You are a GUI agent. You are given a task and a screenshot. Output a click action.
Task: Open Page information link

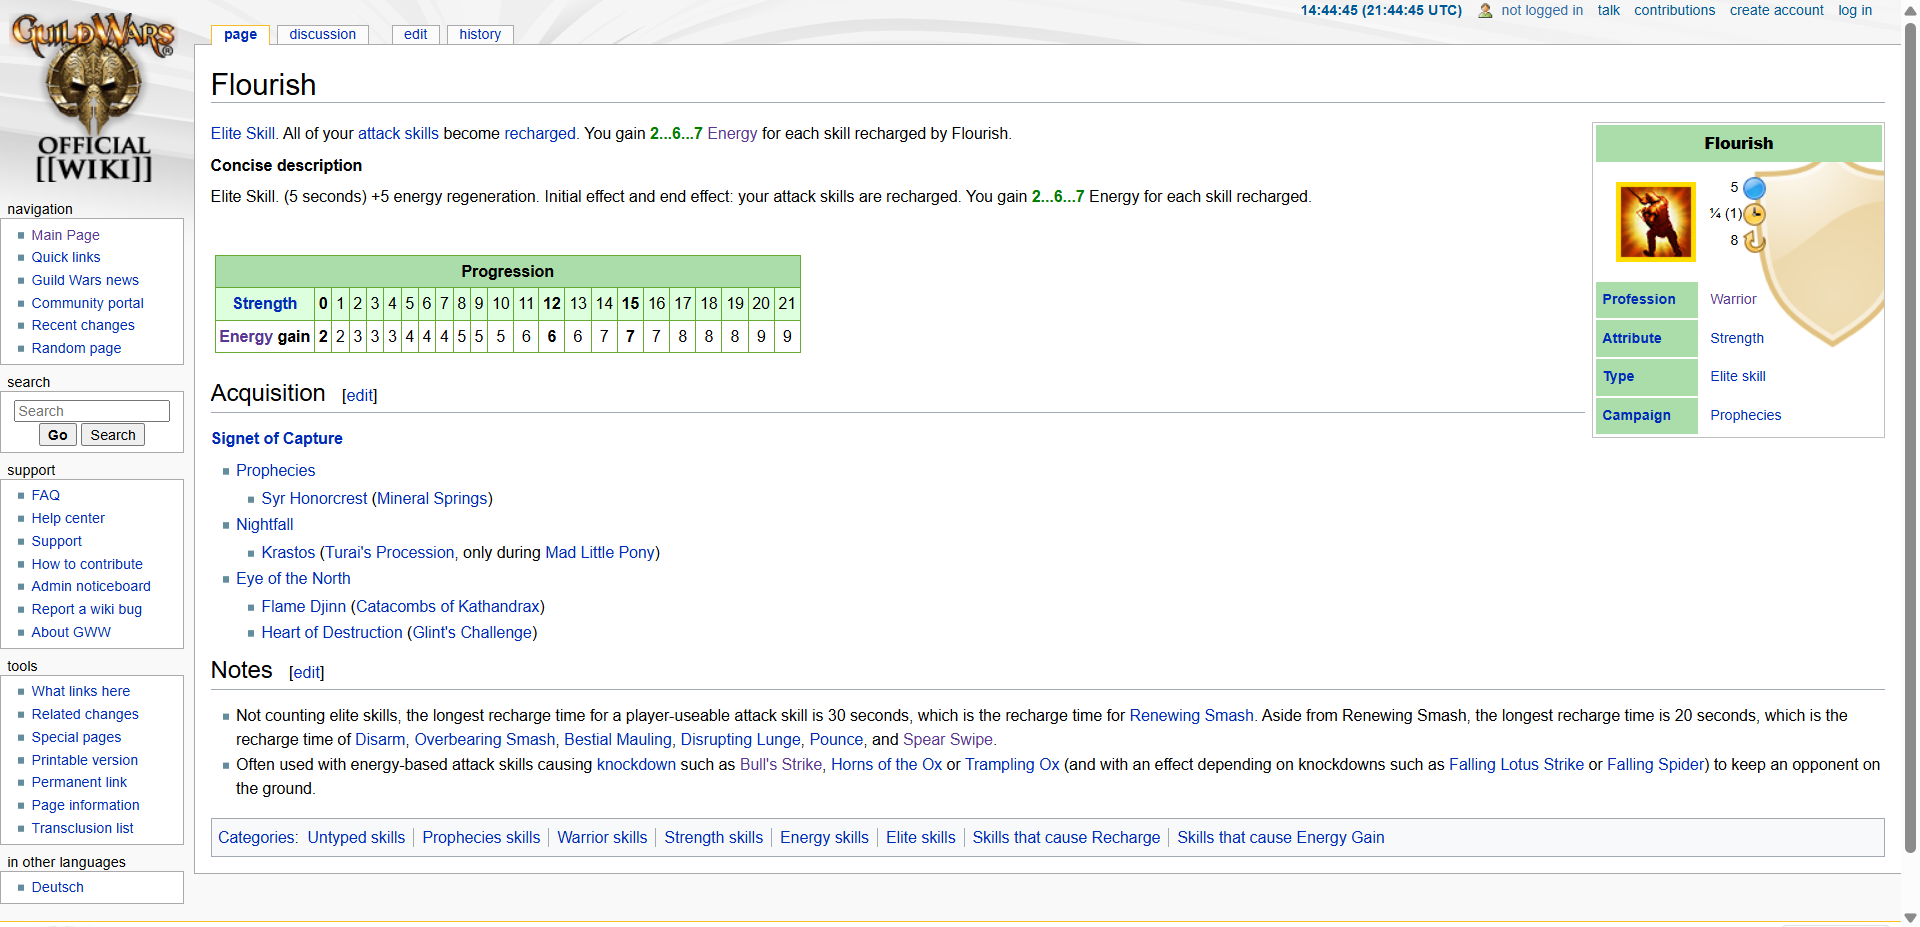85,805
